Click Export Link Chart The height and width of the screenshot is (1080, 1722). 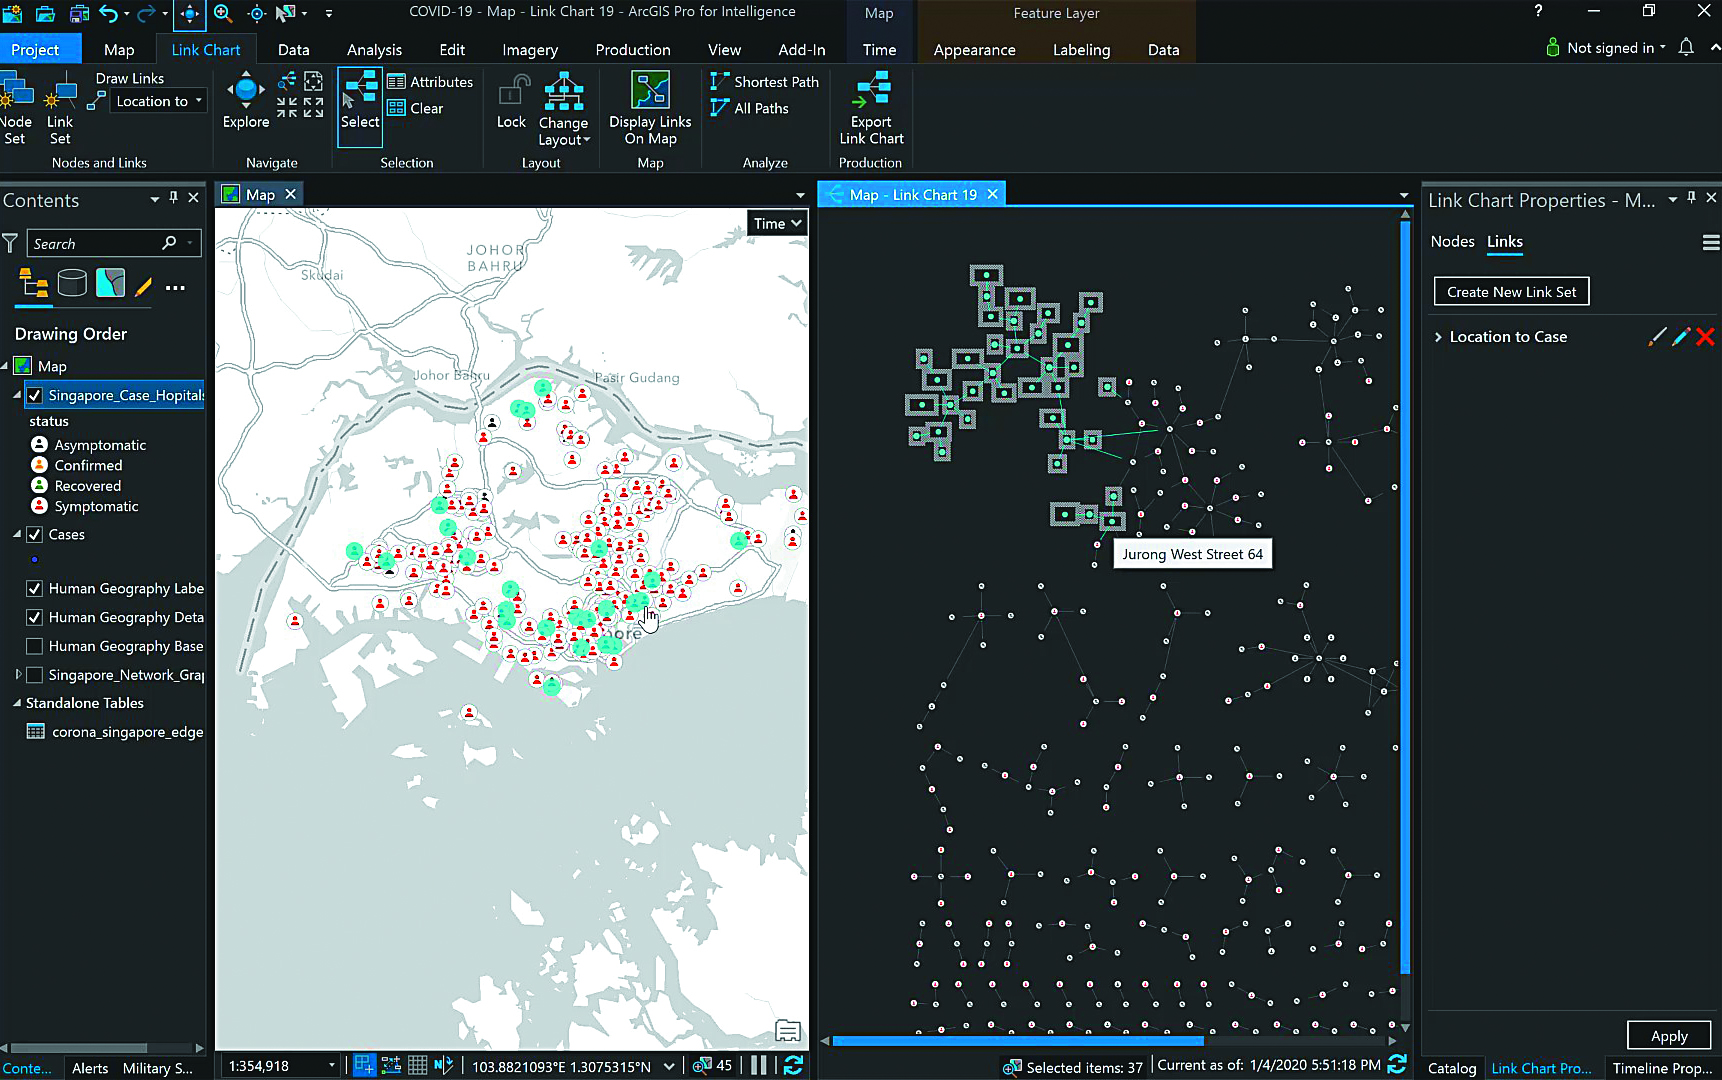871,108
